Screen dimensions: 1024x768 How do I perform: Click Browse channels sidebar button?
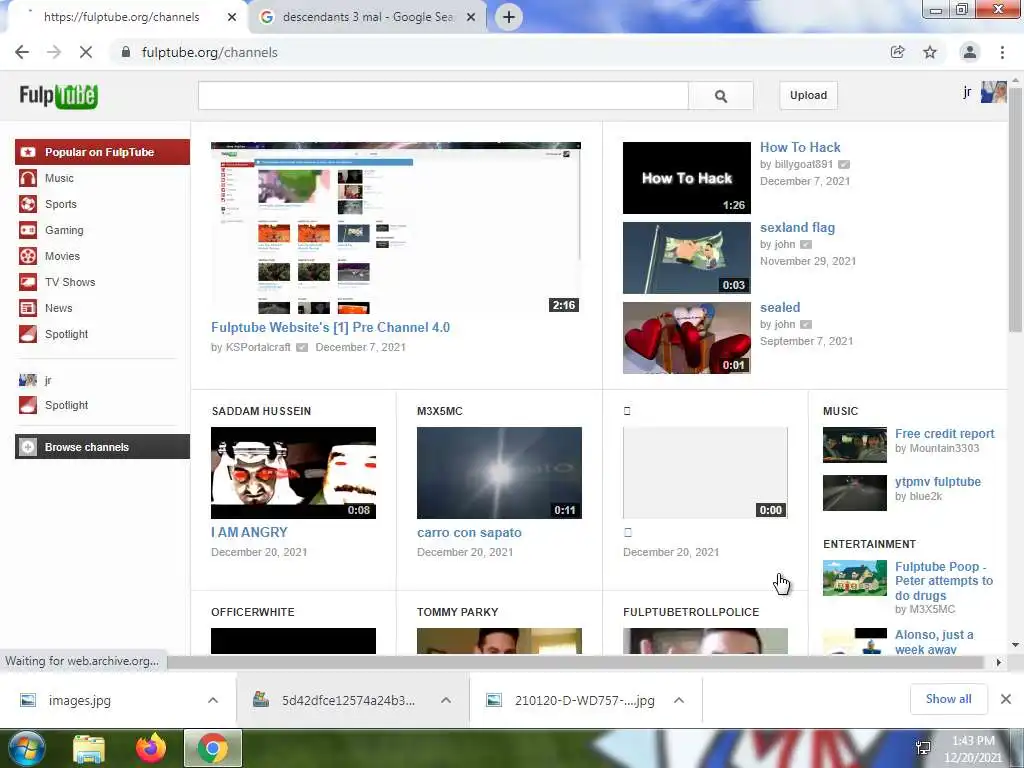tap(103, 447)
